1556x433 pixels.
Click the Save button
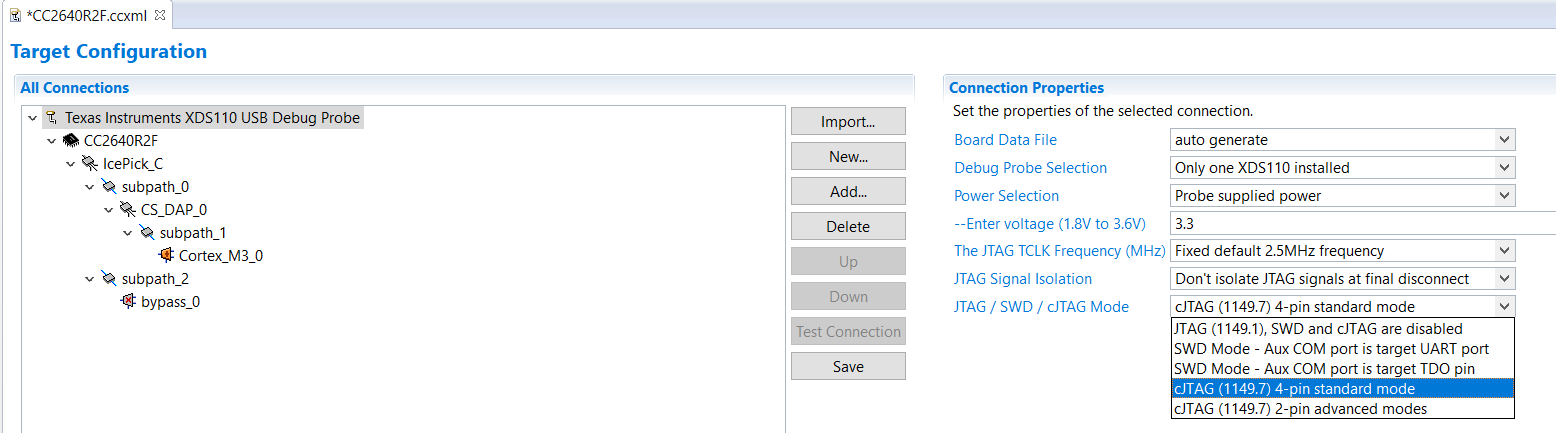pos(848,367)
